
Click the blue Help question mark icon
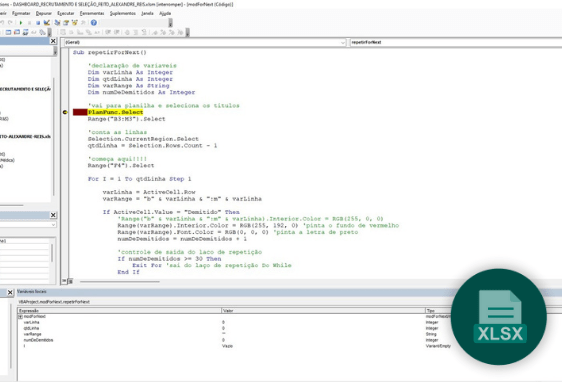click(x=94, y=23)
